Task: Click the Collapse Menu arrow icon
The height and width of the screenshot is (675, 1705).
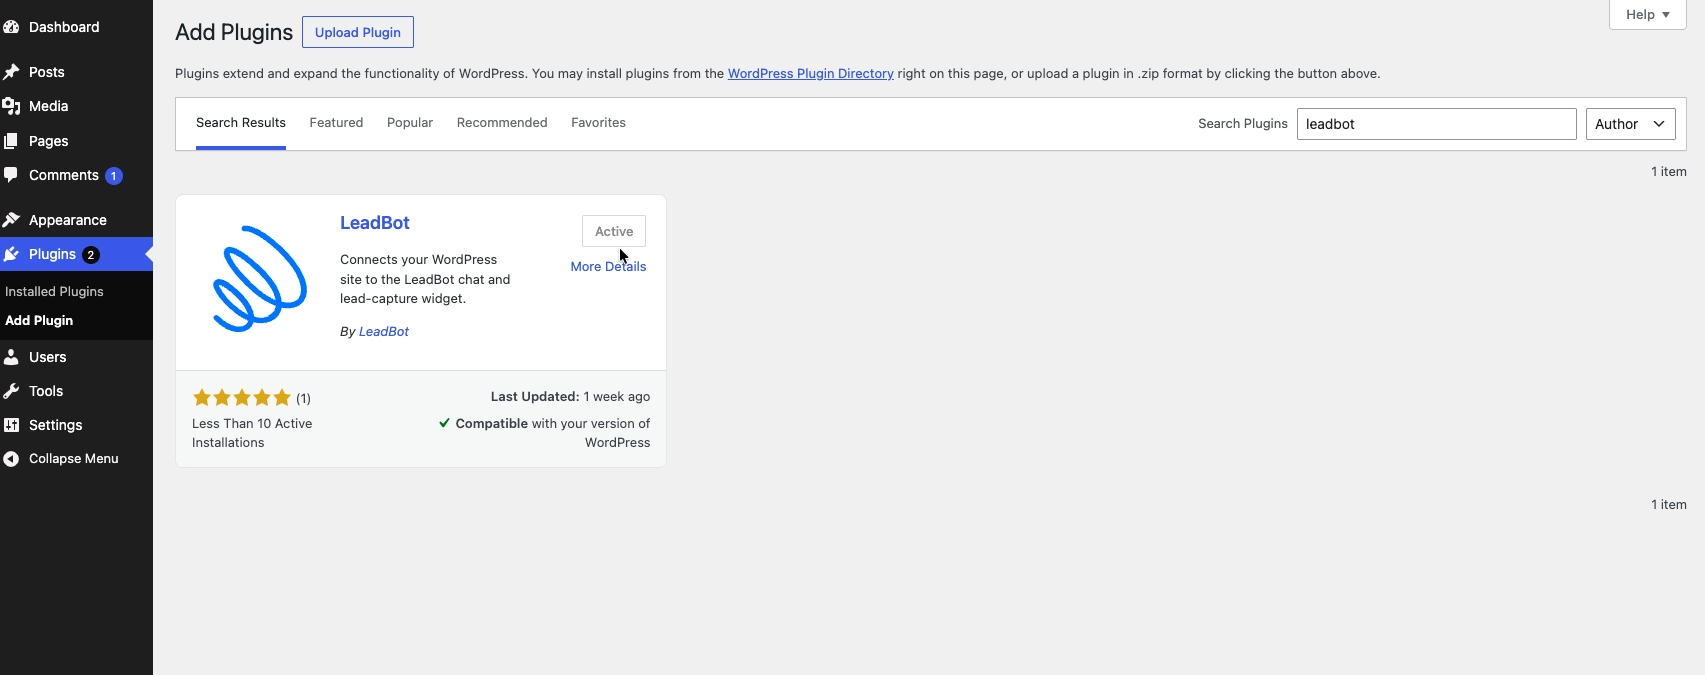Action: [11, 459]
